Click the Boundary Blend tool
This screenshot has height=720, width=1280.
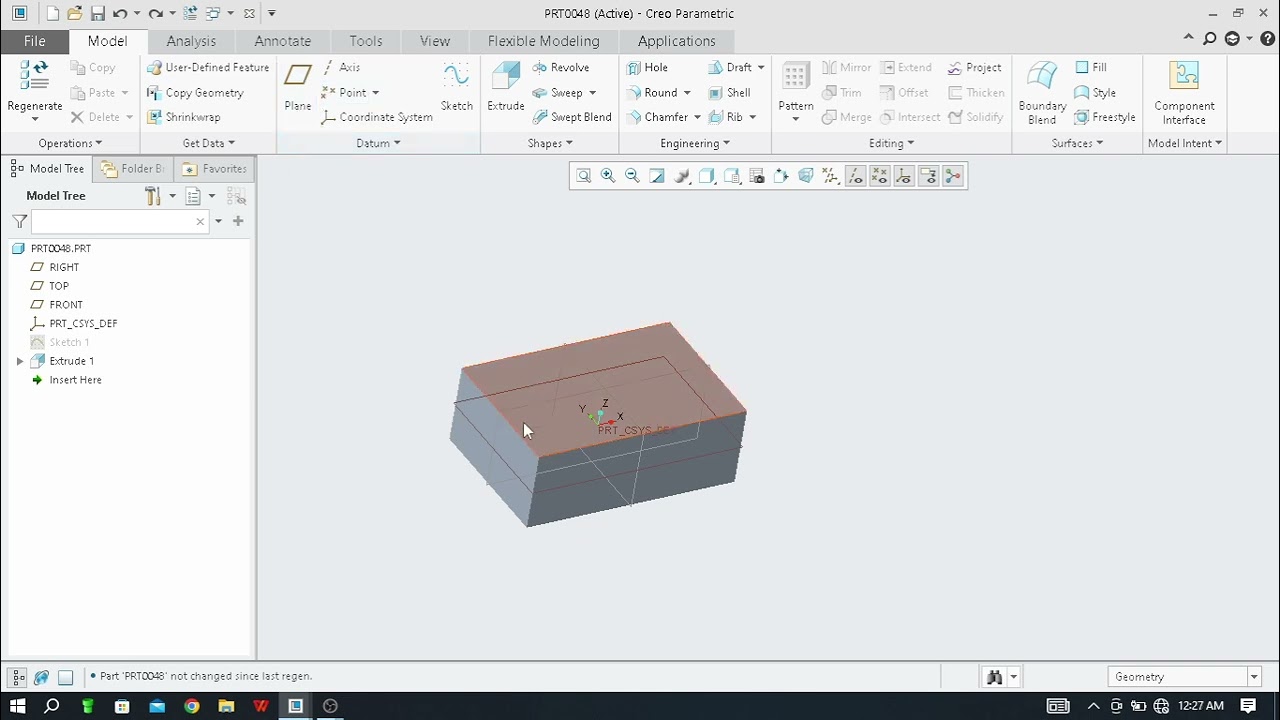click(1042, 93)
